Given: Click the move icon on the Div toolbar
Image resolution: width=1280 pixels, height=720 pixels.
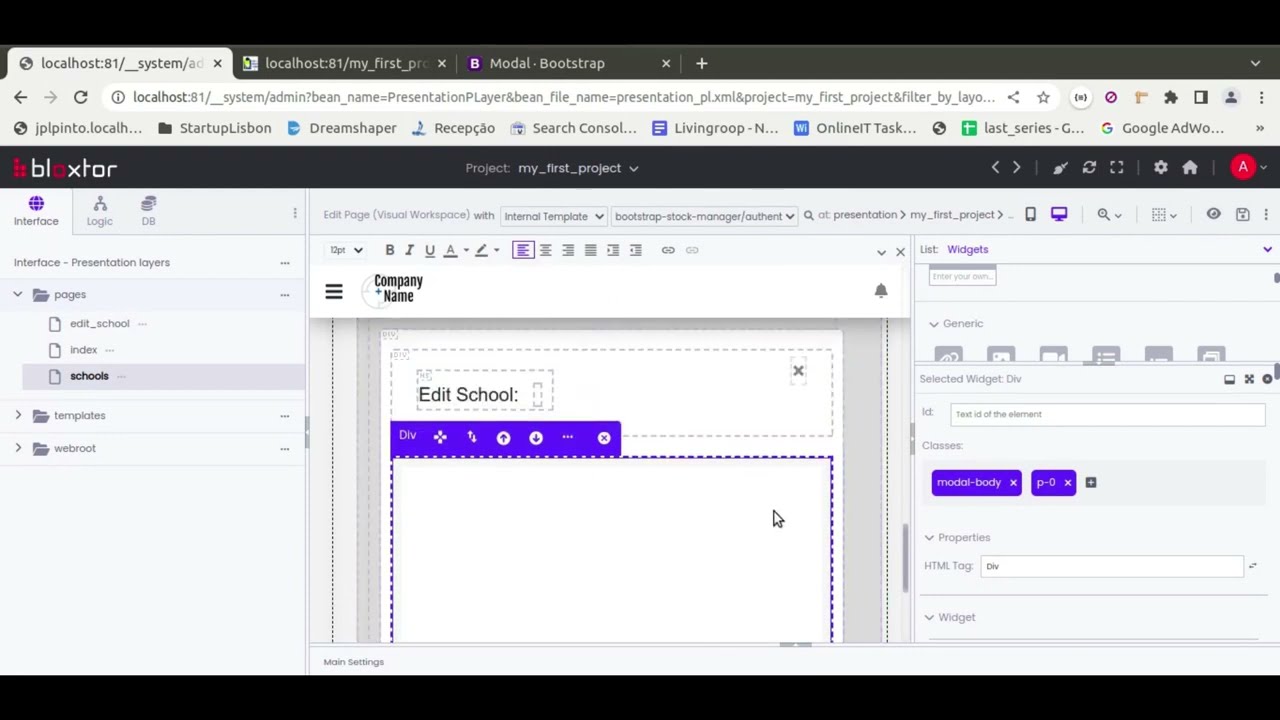Looking at the screenshot, I should [440, 437].
